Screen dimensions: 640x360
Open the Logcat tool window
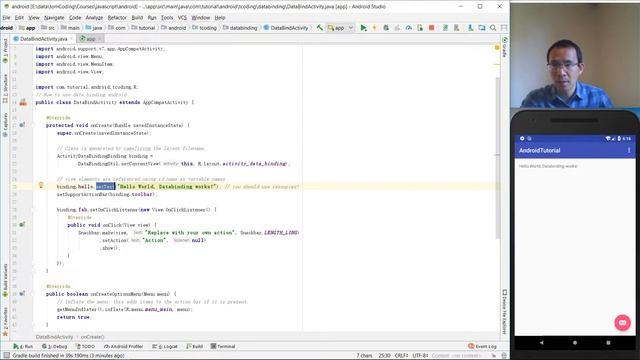point(165,346)
